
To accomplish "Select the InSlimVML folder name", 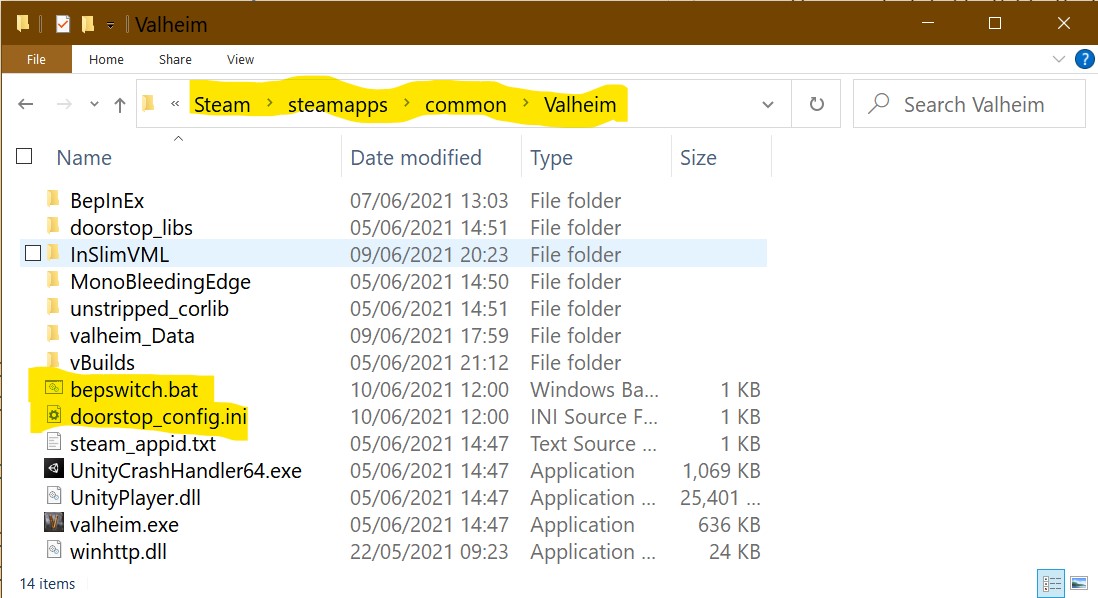I will [x=120, y=254].
